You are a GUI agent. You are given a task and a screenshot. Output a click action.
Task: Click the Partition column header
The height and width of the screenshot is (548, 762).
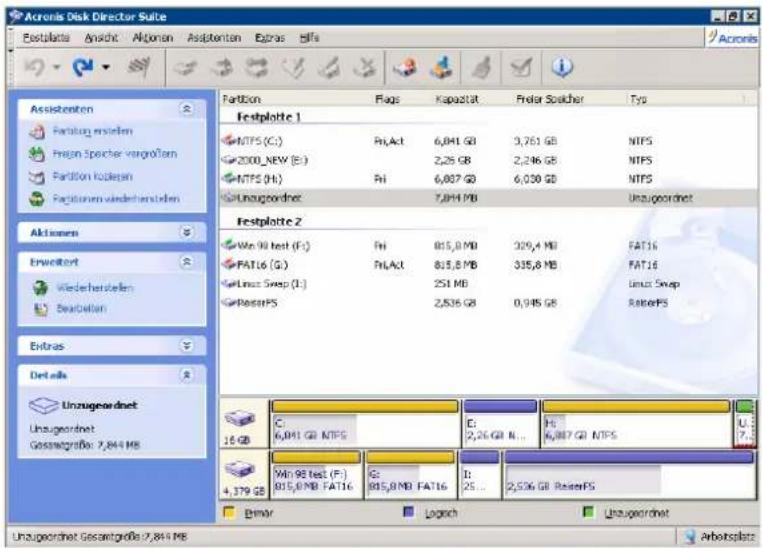[242, 100]
